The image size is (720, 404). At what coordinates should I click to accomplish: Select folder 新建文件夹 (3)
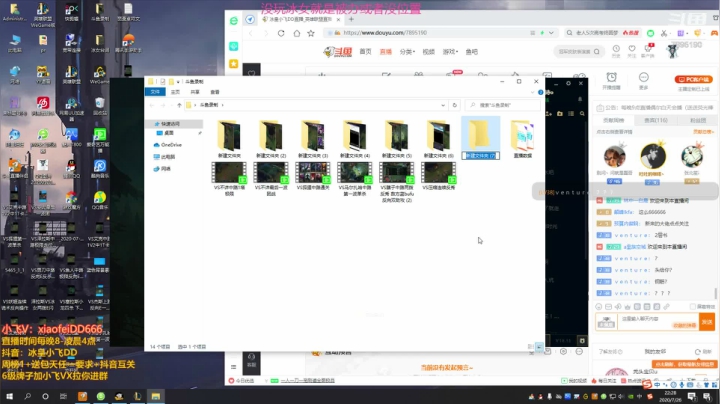click(313, 139)
